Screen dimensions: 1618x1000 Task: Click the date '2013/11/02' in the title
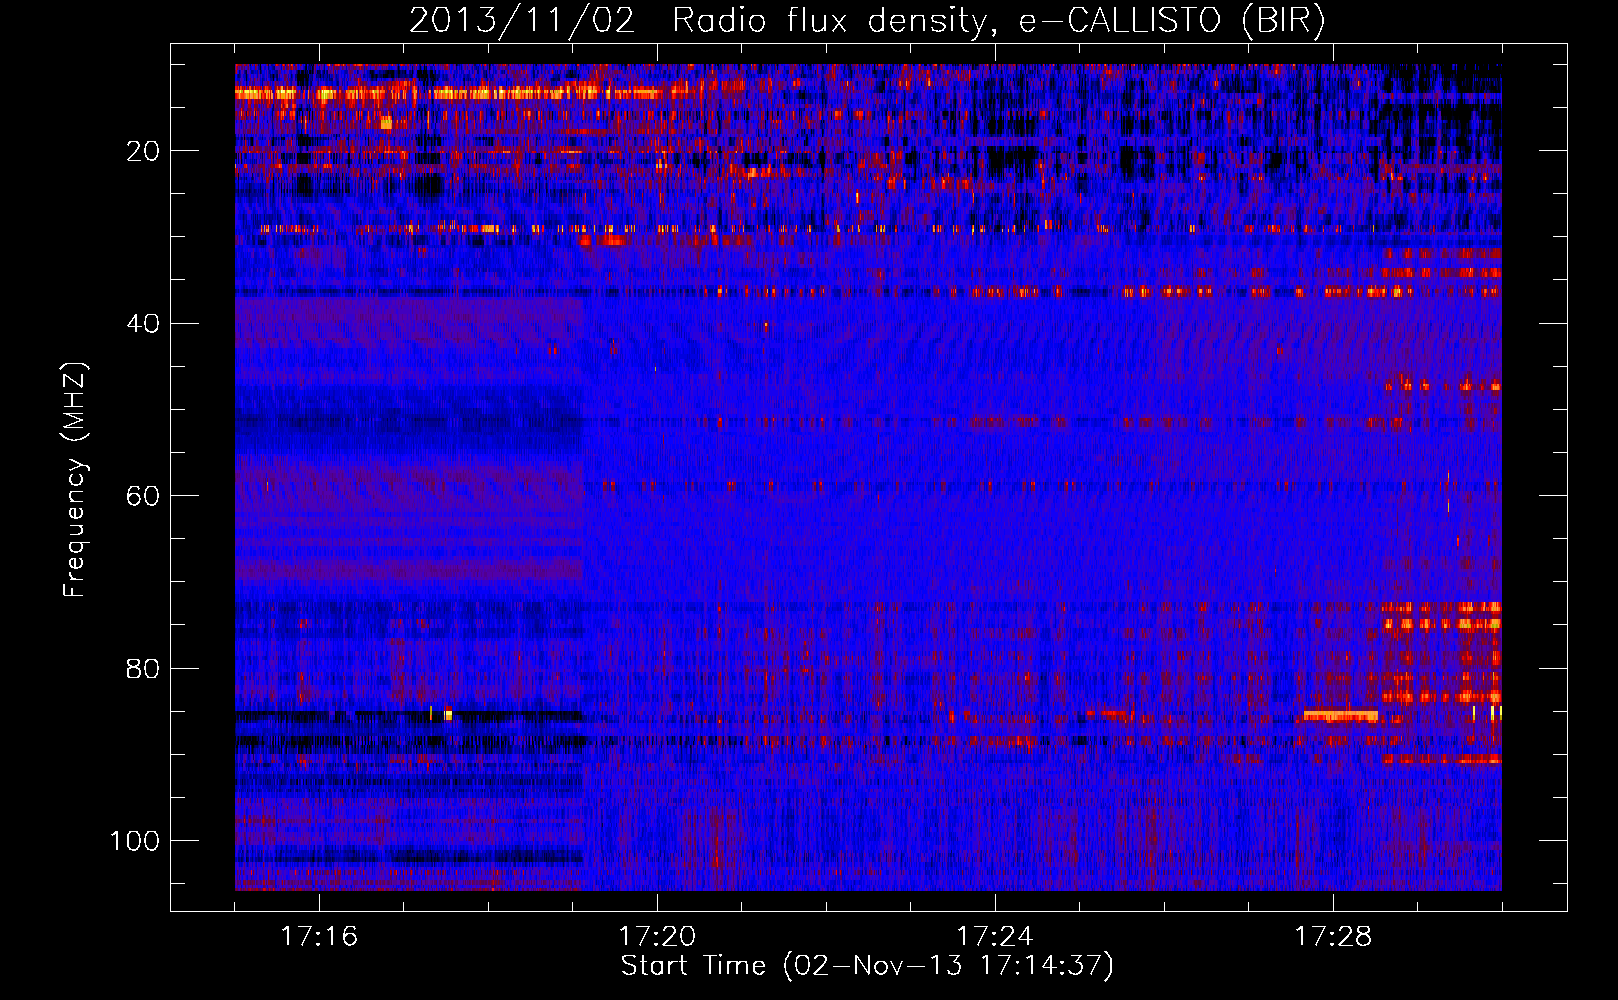point(521,21)
